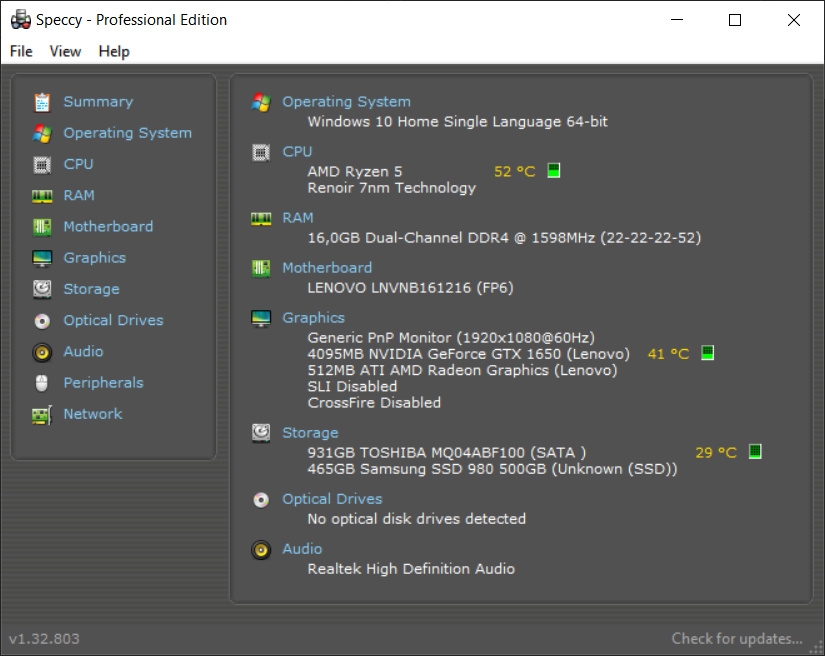This screenshot has height=656, width=825.
Task: Click the Samsung SSD 980 500GB line
Action: click(492, 469)
